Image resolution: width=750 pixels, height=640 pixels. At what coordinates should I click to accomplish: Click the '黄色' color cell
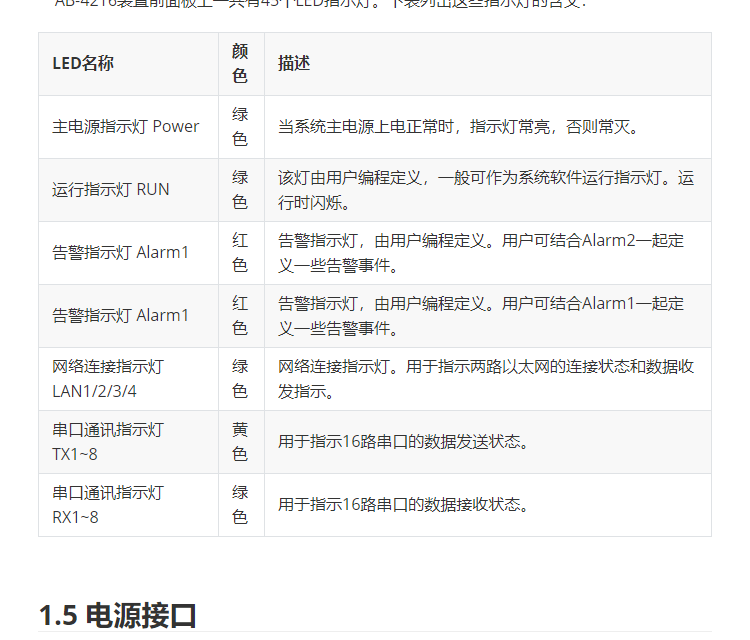point(241,442)
